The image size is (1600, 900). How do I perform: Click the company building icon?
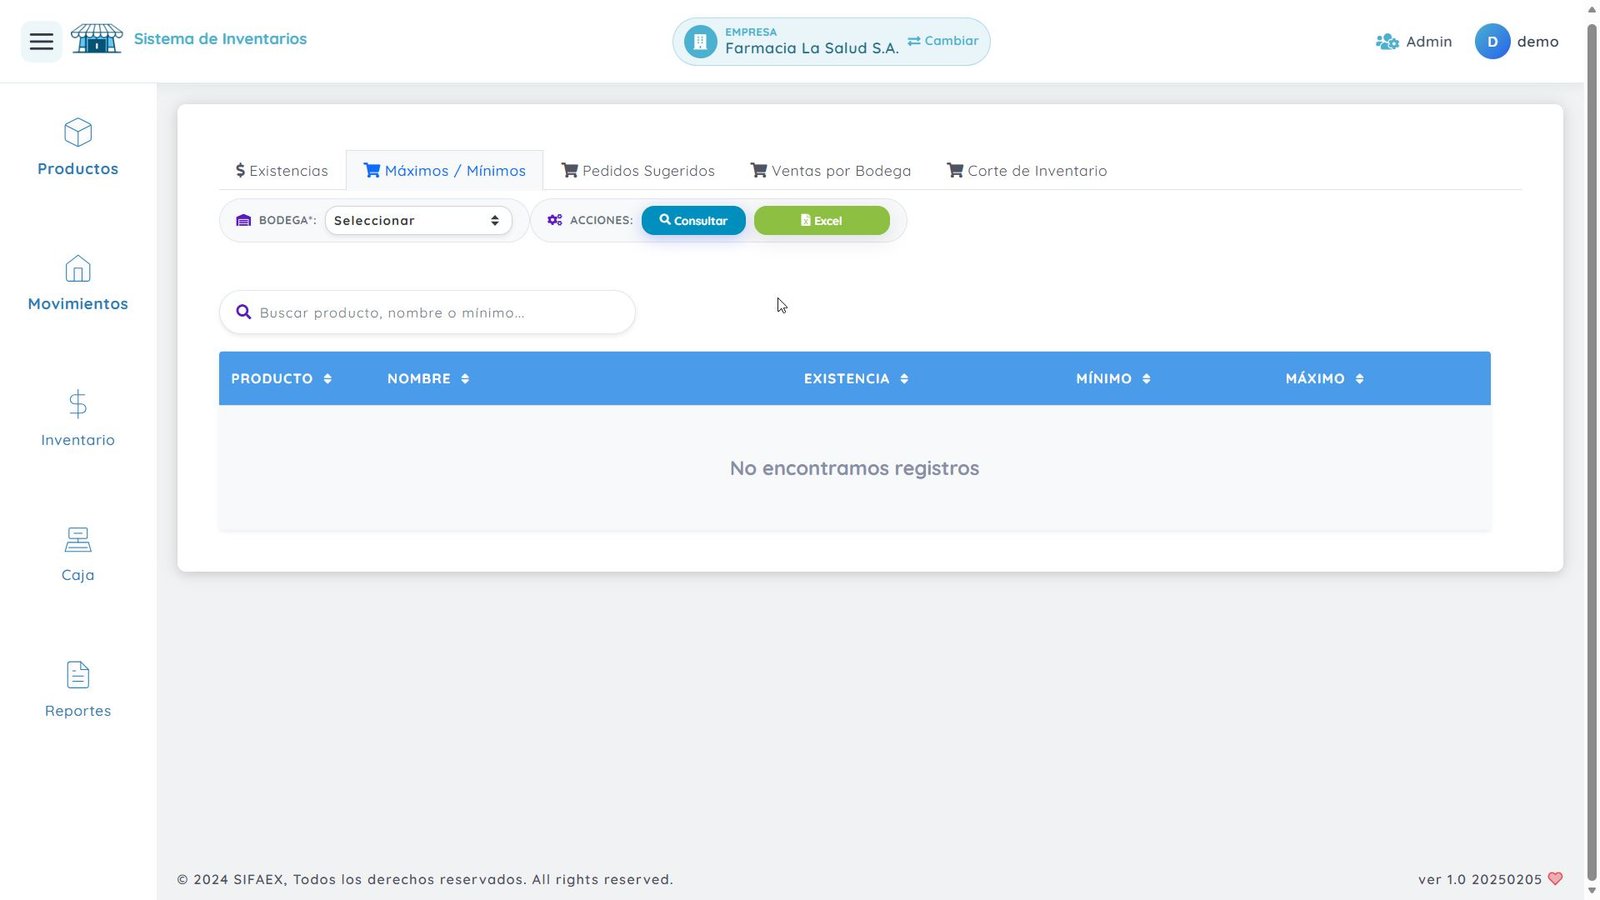pyautogui.click(x=700, y=42)
